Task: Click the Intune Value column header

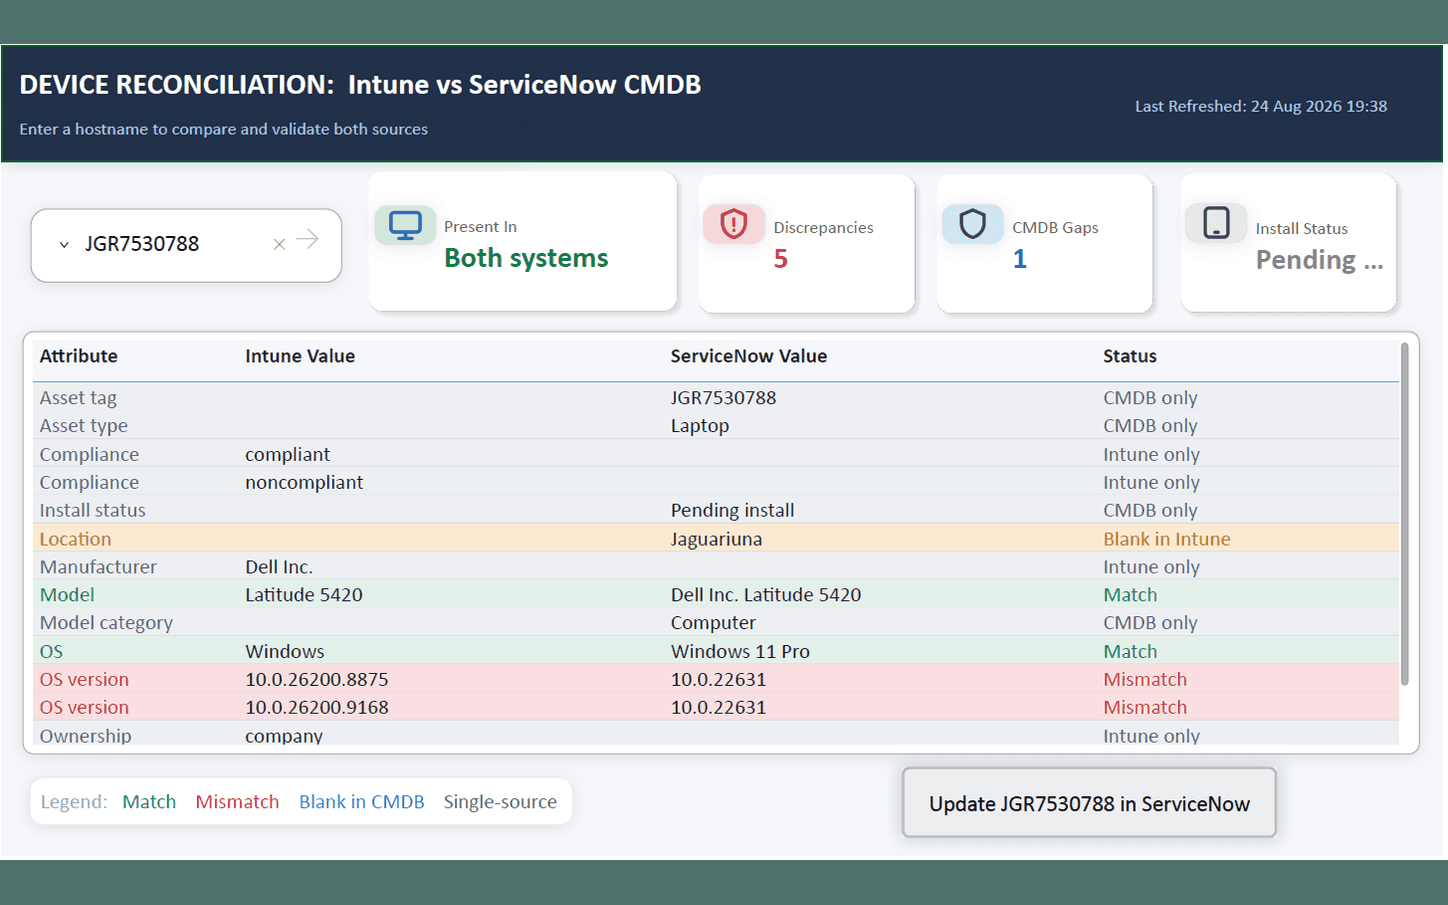Action: tap(300, 356)
